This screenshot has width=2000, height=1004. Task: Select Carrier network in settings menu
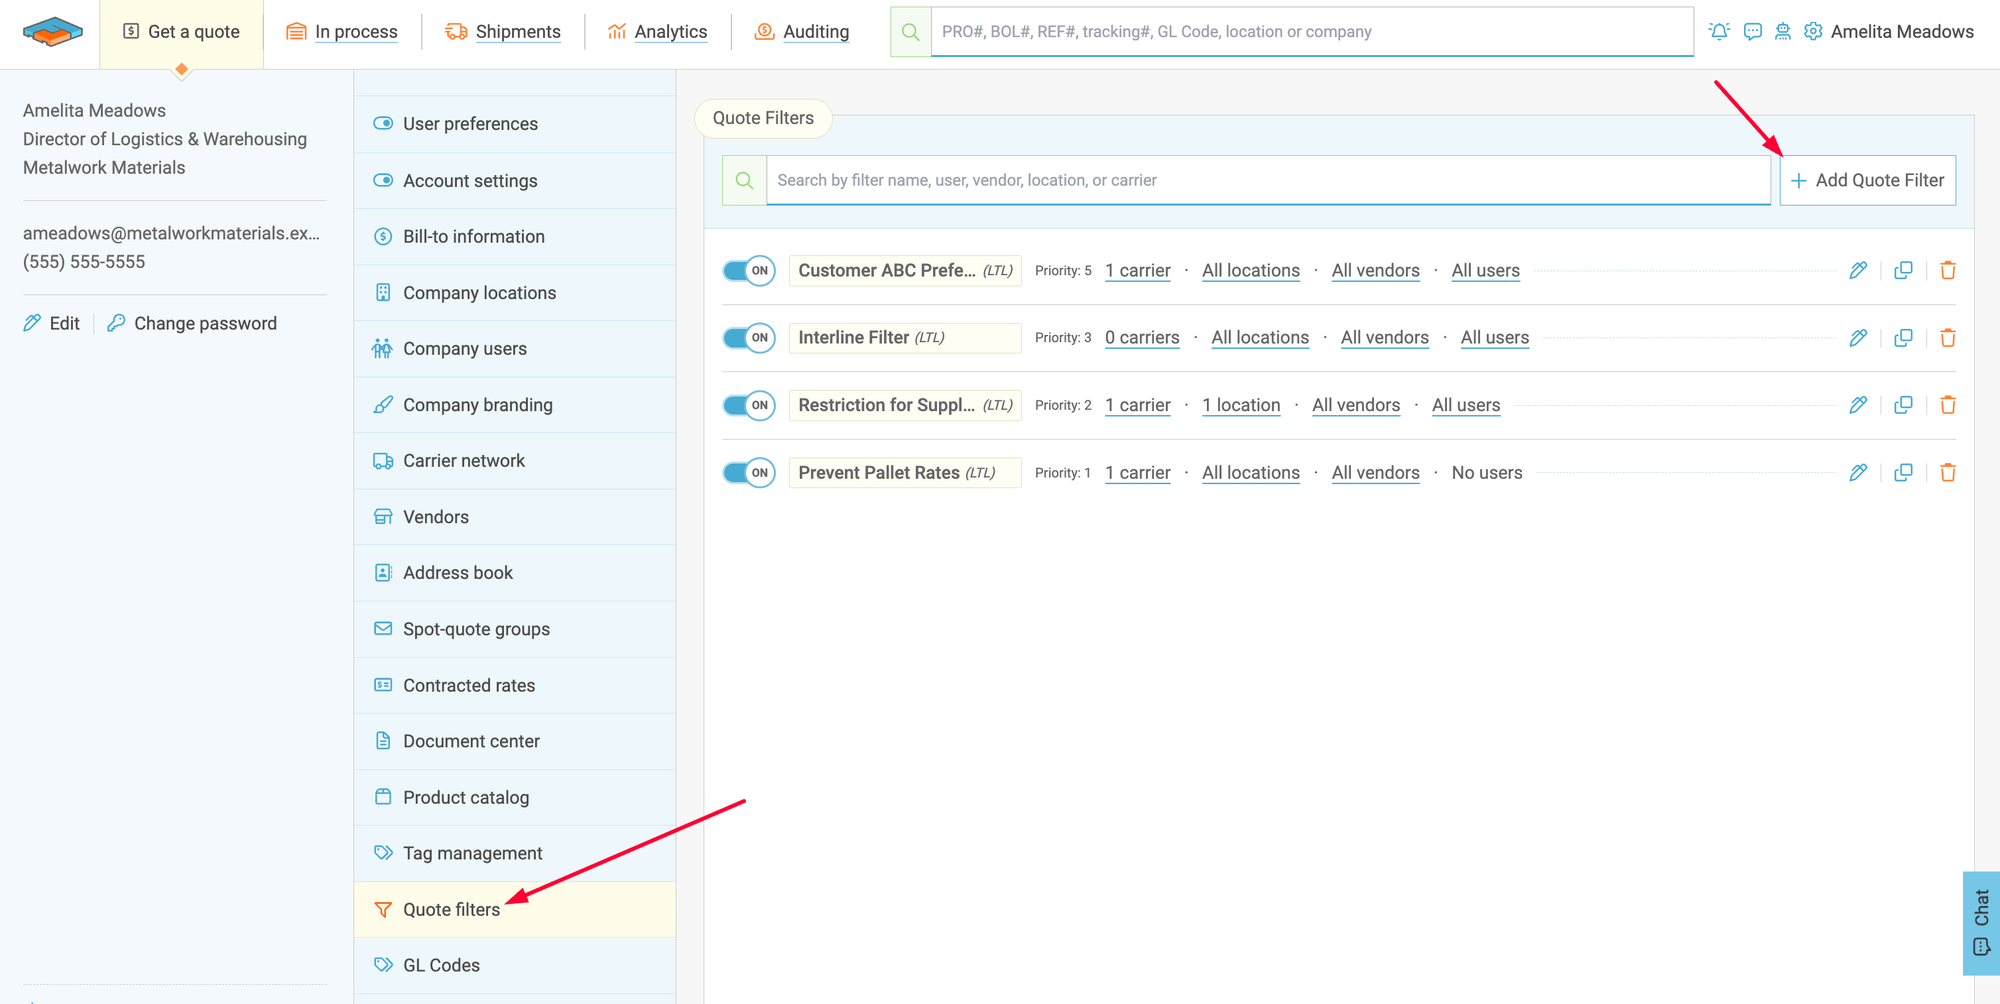point(463,461)
